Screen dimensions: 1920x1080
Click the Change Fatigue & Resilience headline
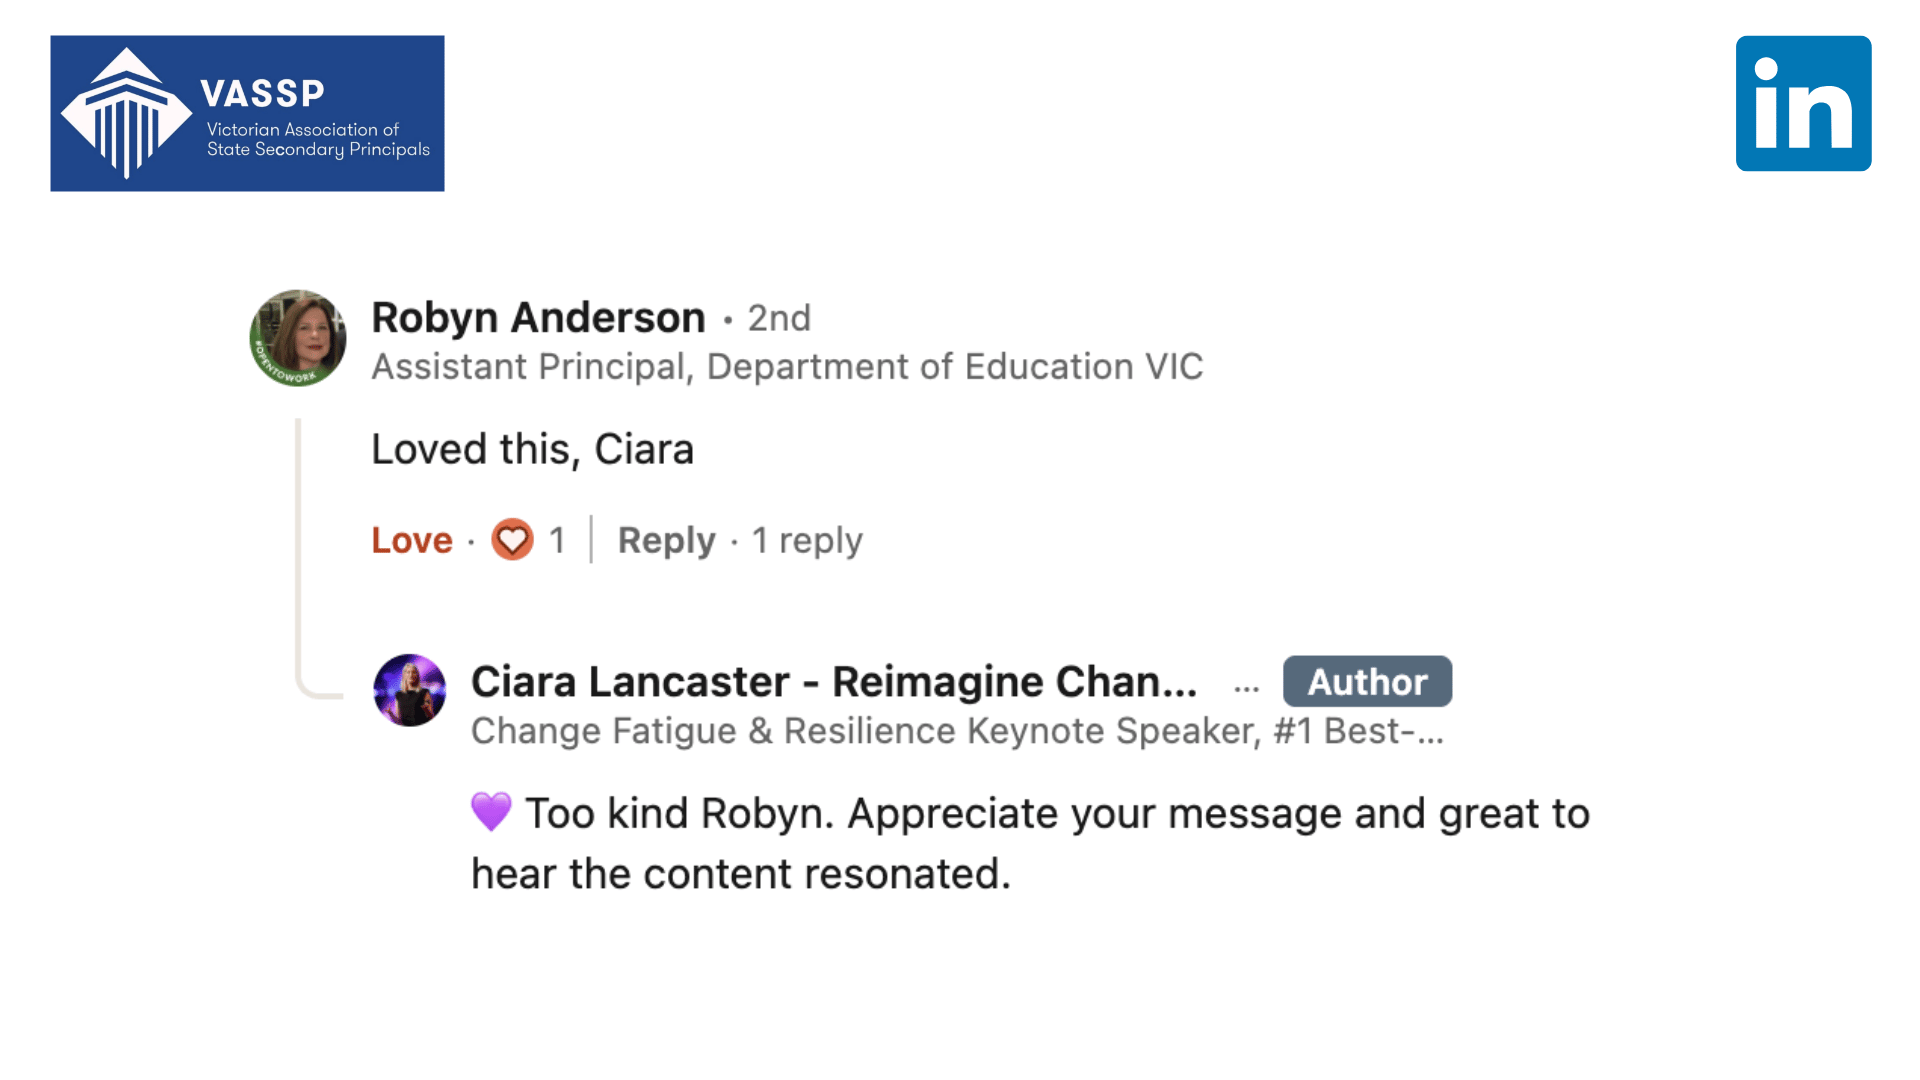coord(957,731)
